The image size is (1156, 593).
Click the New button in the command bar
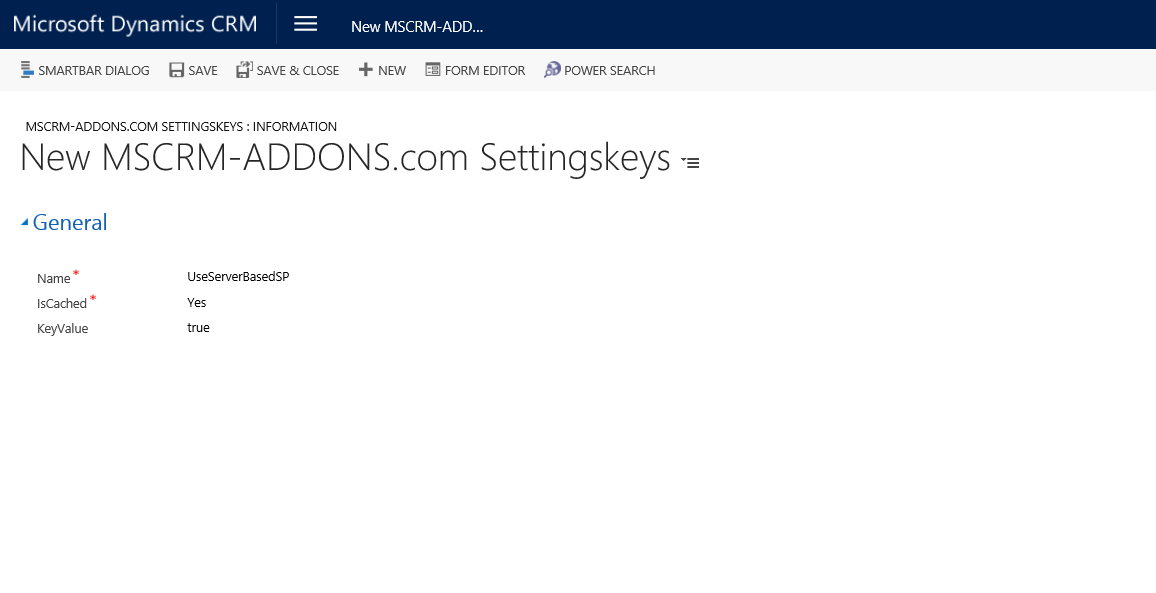click(x=382, y=70)
